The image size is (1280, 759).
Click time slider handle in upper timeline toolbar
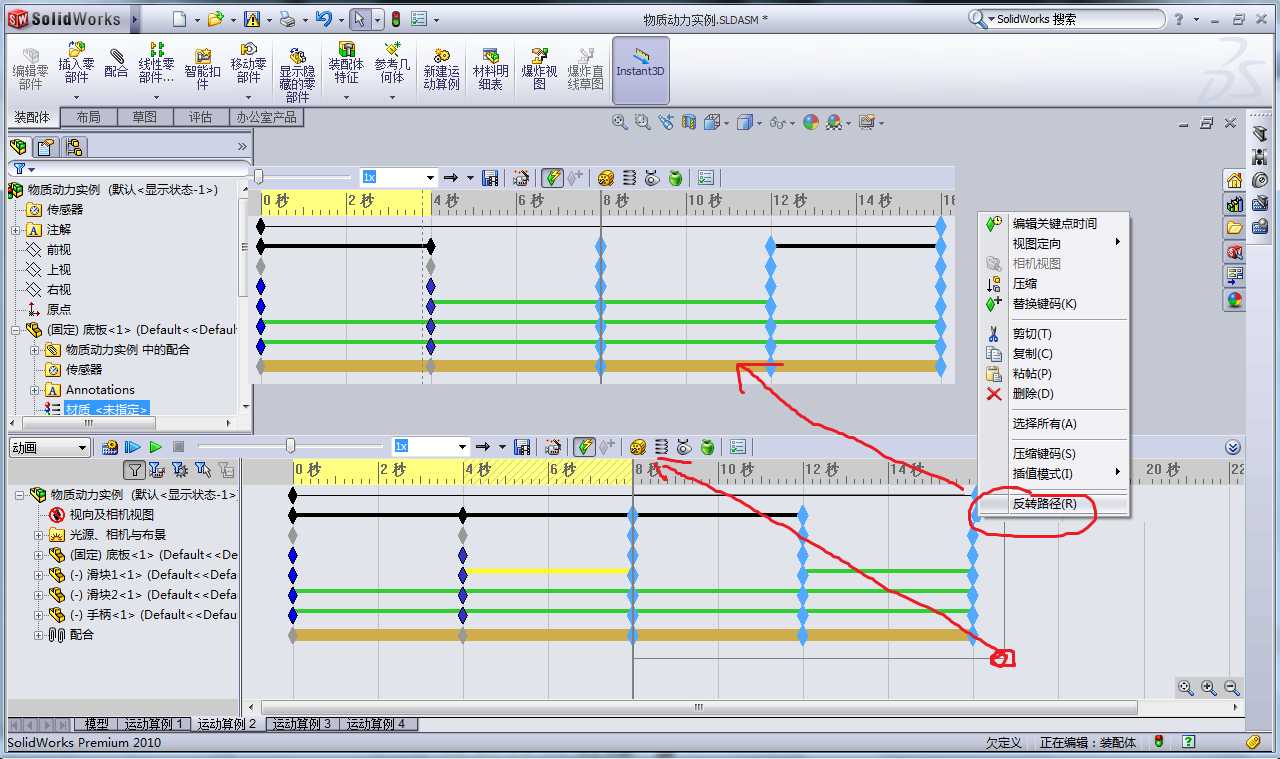(x=258, y=177)
